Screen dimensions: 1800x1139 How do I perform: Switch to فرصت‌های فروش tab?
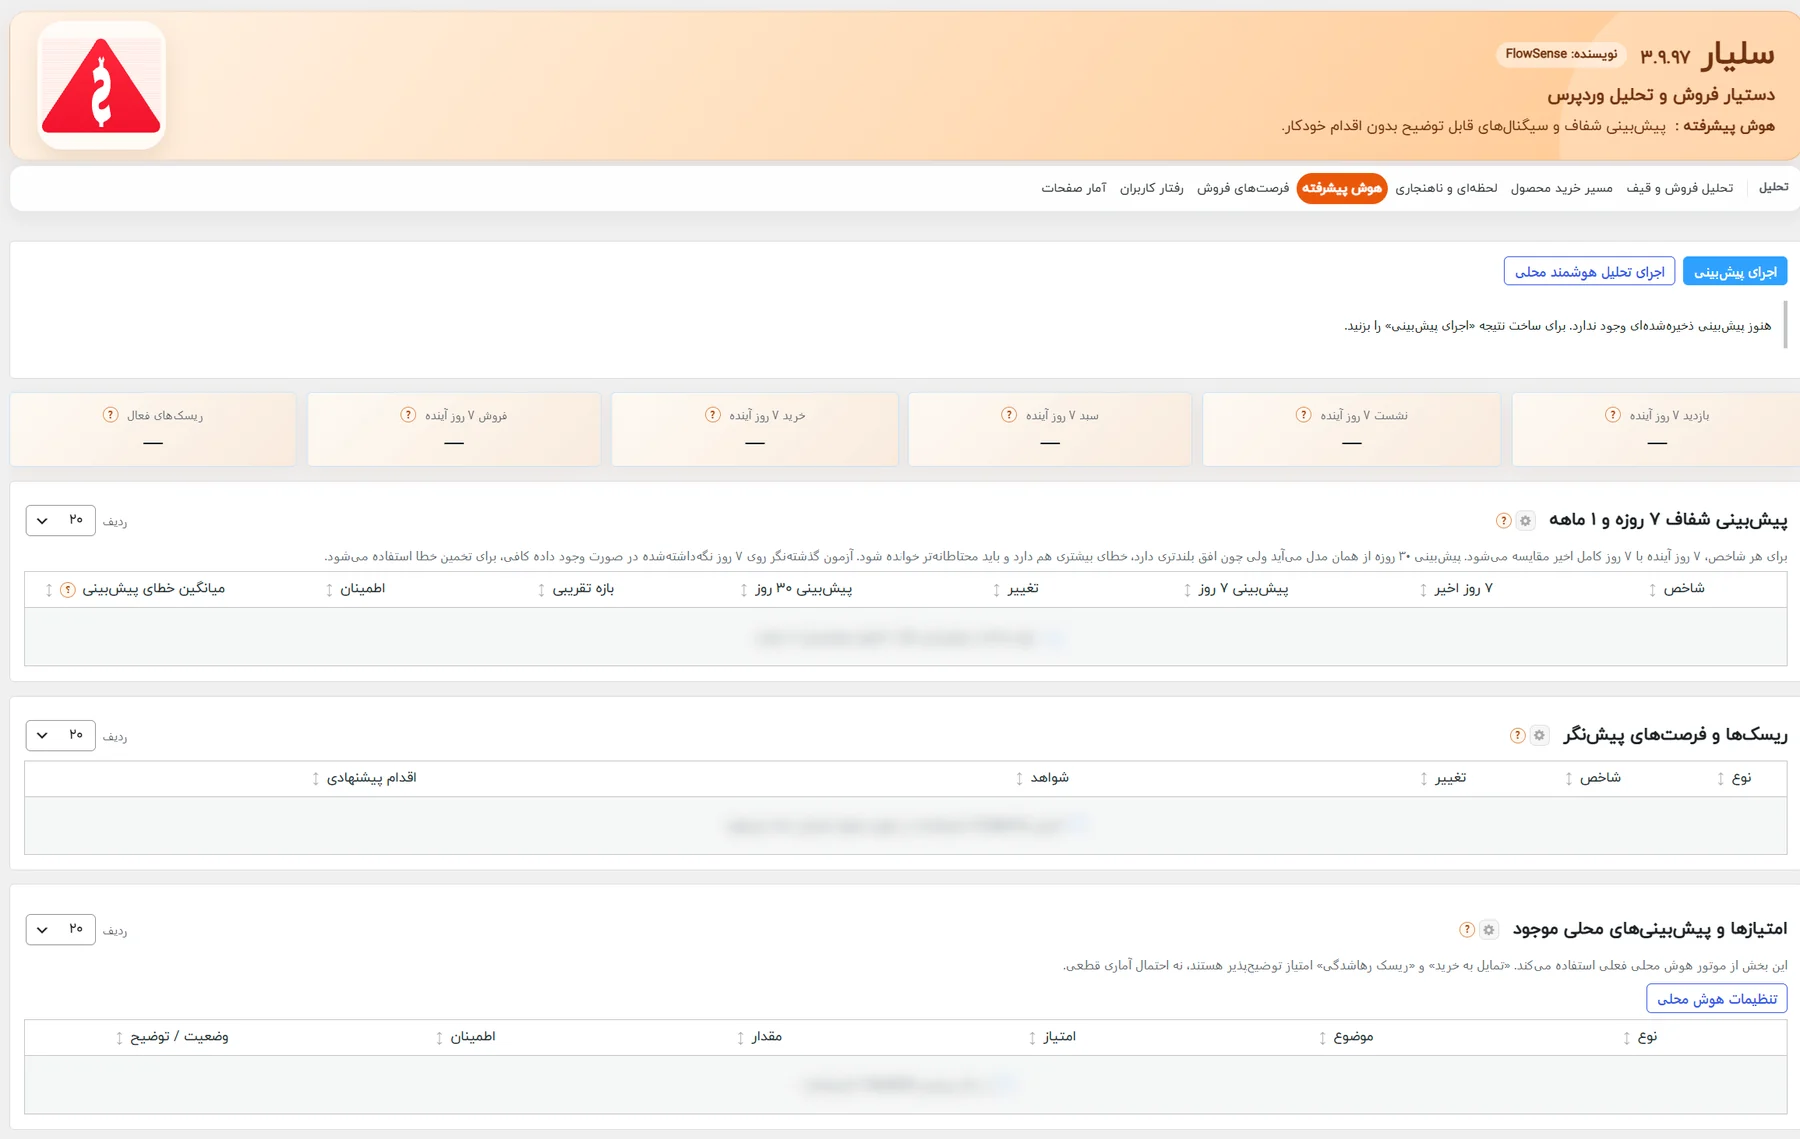[x=1243, y=188]
